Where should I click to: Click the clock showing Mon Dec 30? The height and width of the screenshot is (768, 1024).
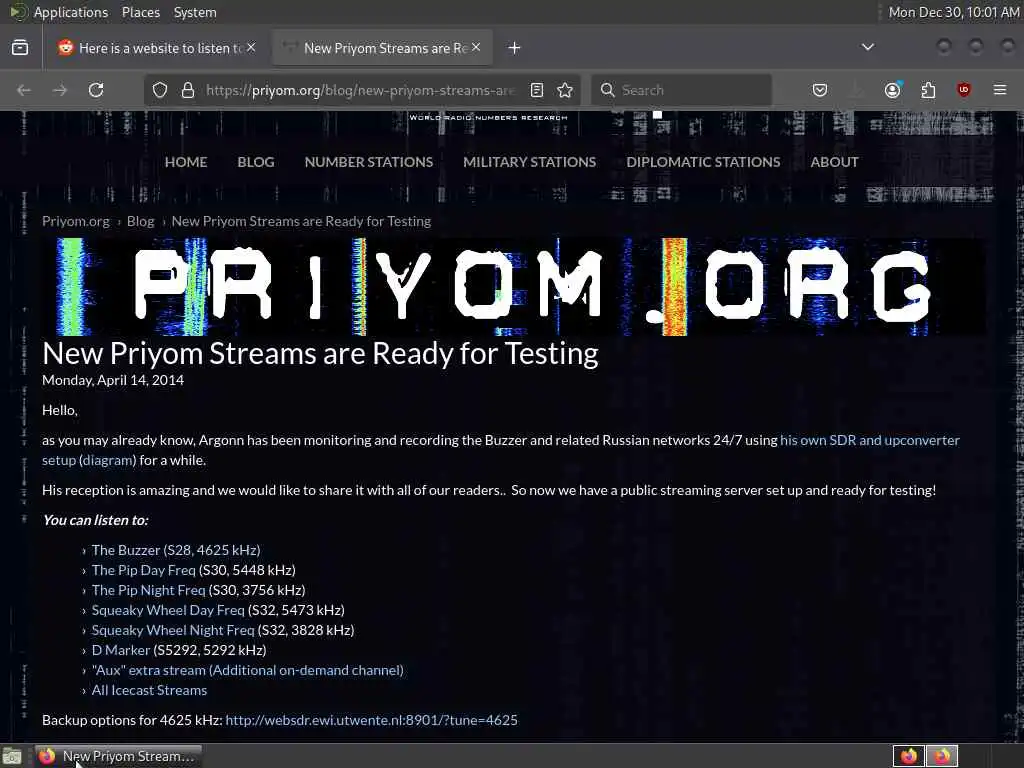coord(954,12)
